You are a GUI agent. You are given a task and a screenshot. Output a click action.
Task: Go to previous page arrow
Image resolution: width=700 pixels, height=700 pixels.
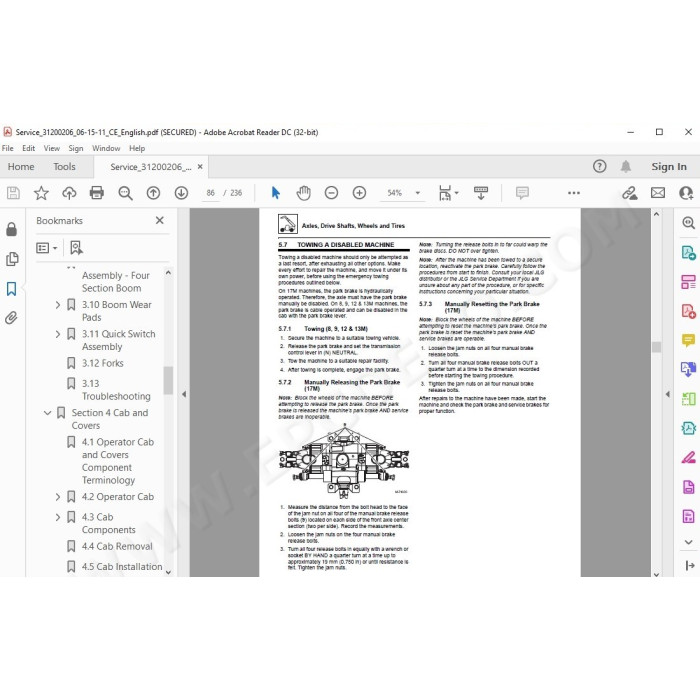(x=153, y=193)
